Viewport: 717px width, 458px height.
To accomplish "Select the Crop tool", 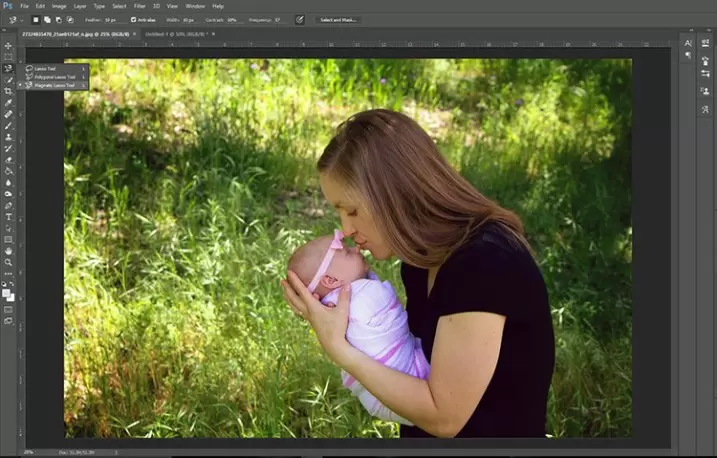I will (8, 91).
